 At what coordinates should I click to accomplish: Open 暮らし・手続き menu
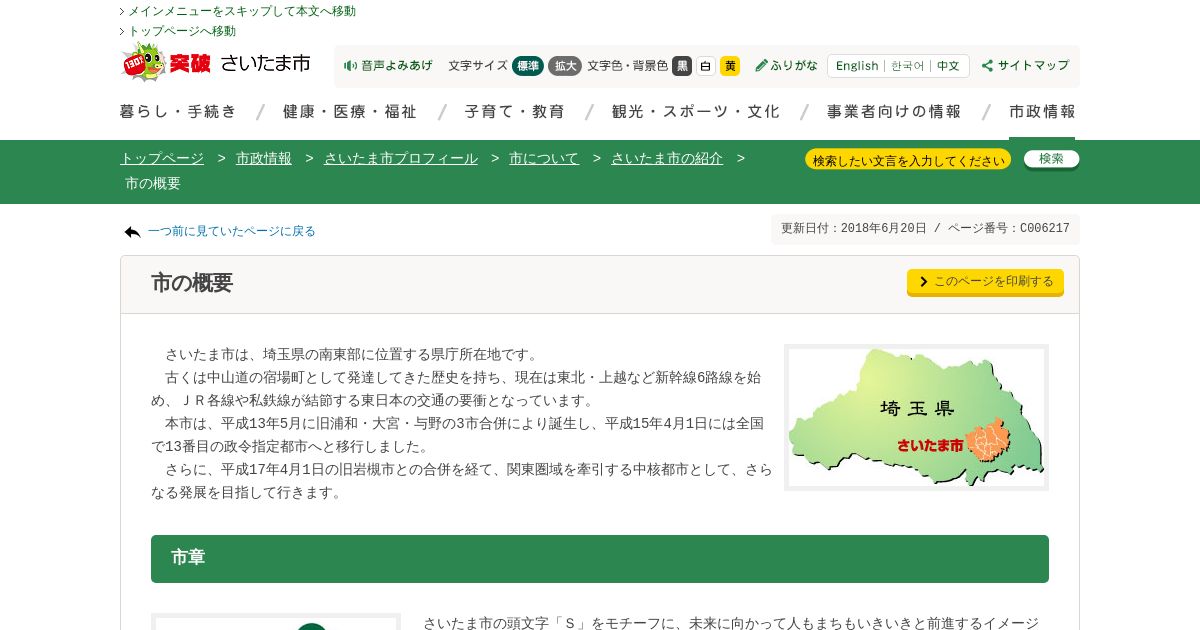pyautogui.click(x=179, y=112)
